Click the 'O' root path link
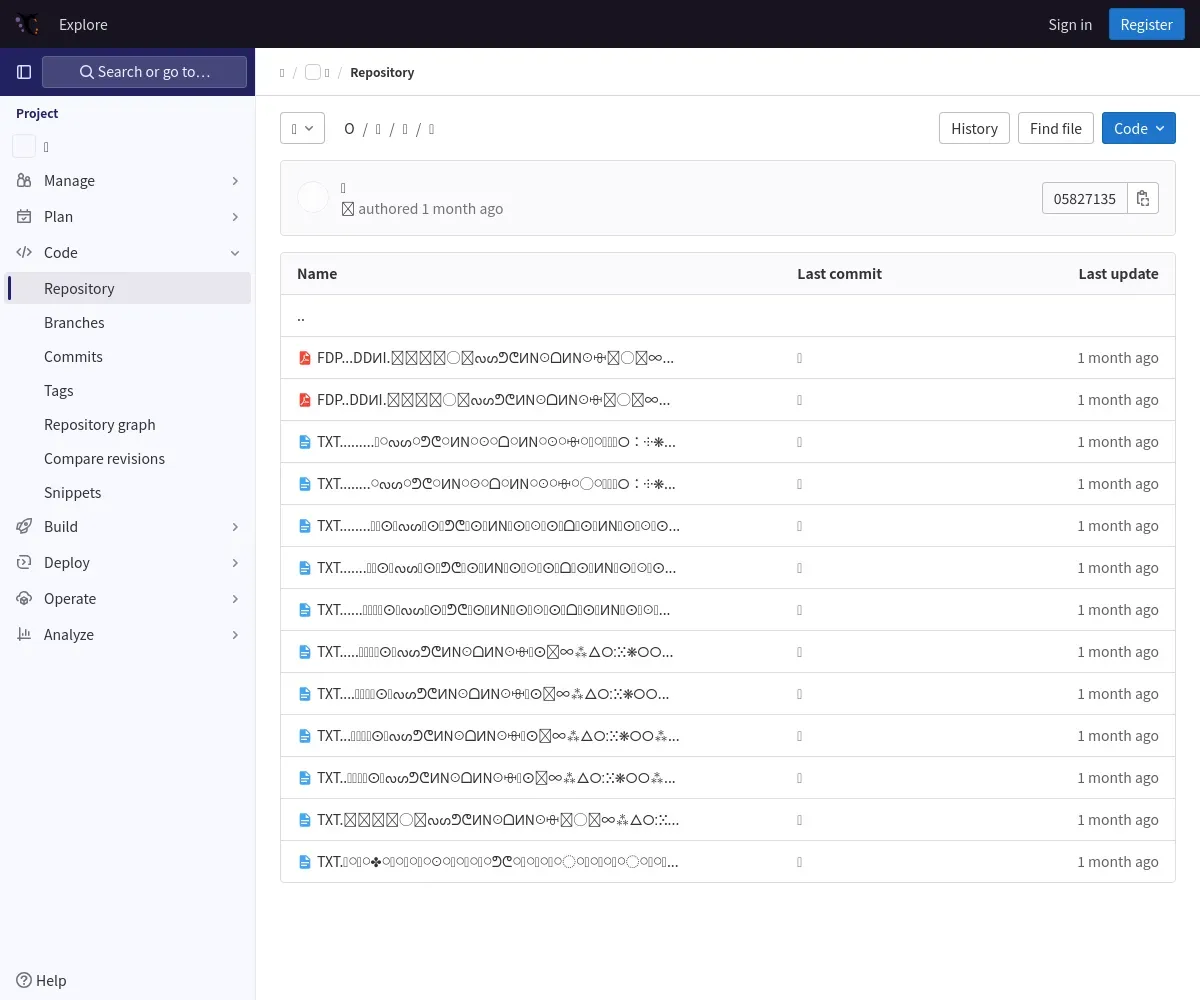1200x1000 pixels. tap(349, 128)
